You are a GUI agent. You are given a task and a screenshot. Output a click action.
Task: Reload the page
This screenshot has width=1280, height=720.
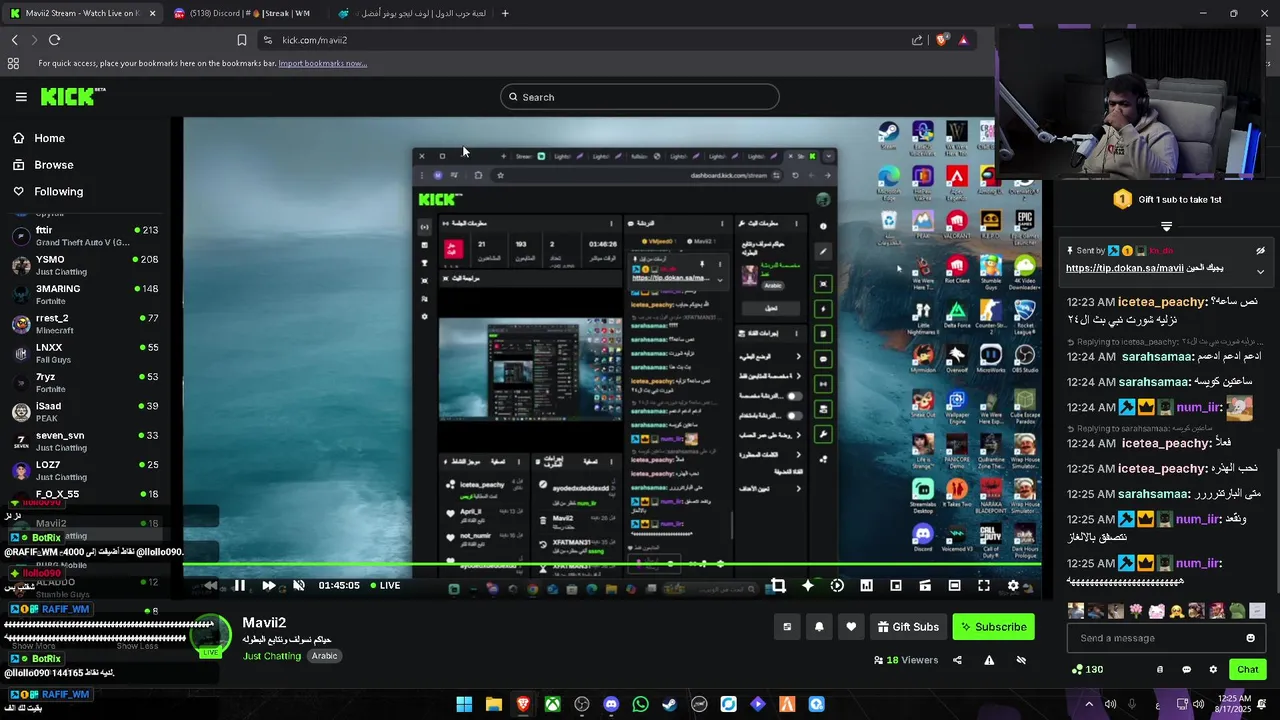point(54,40)
